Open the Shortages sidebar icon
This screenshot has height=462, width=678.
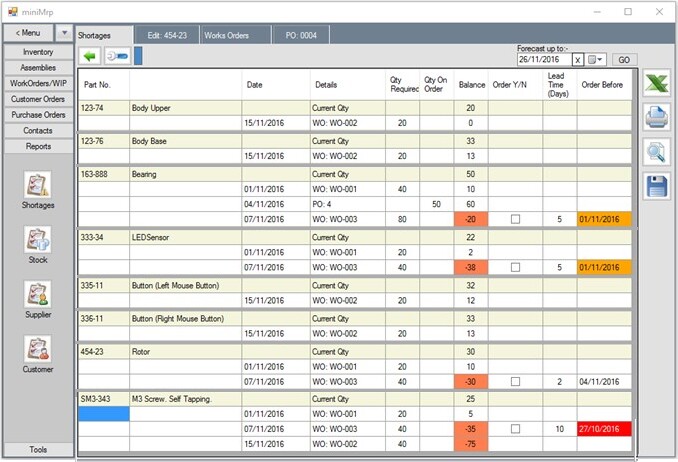(x=38, y=187)
